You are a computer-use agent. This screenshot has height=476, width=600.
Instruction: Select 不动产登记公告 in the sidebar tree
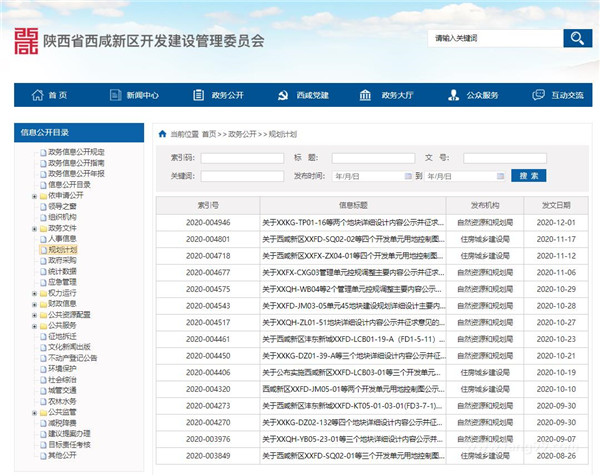(x=72, y=358)
